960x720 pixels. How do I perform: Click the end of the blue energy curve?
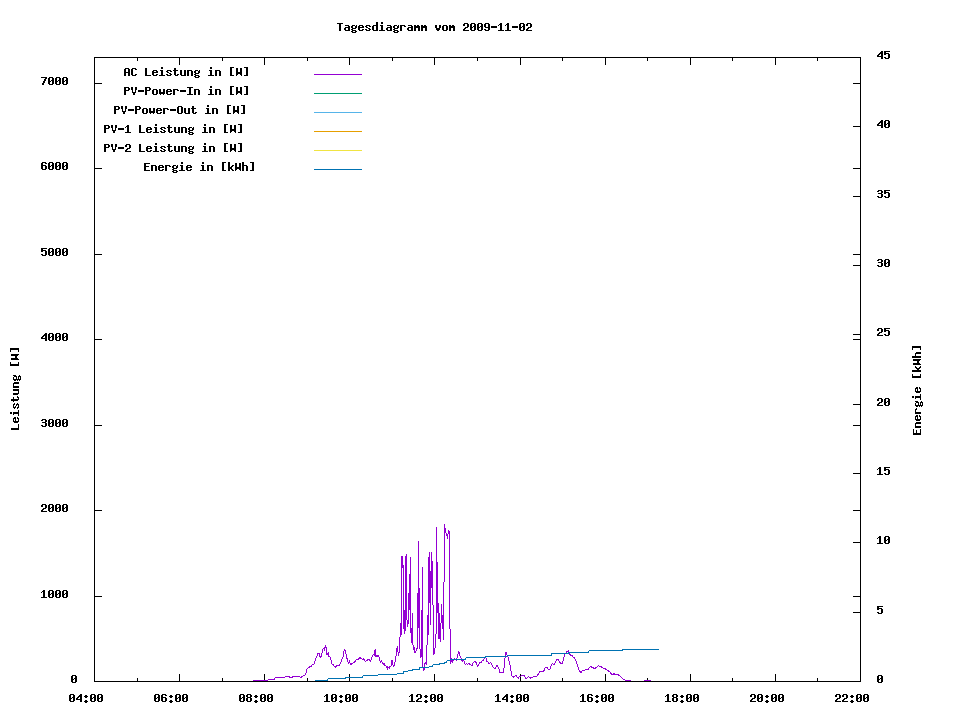[x=657, y=649]
